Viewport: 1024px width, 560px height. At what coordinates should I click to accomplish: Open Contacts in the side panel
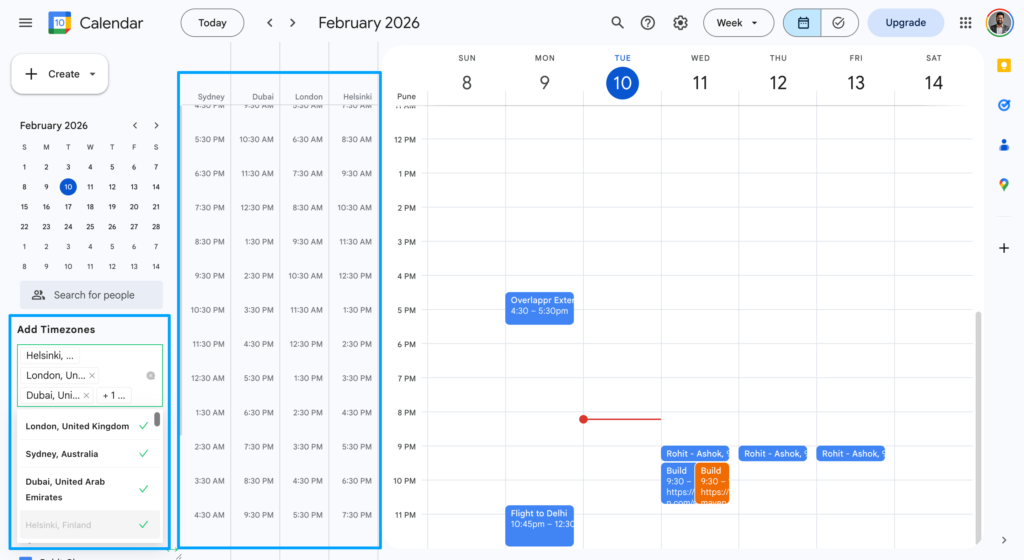[x=1004, y=144]
